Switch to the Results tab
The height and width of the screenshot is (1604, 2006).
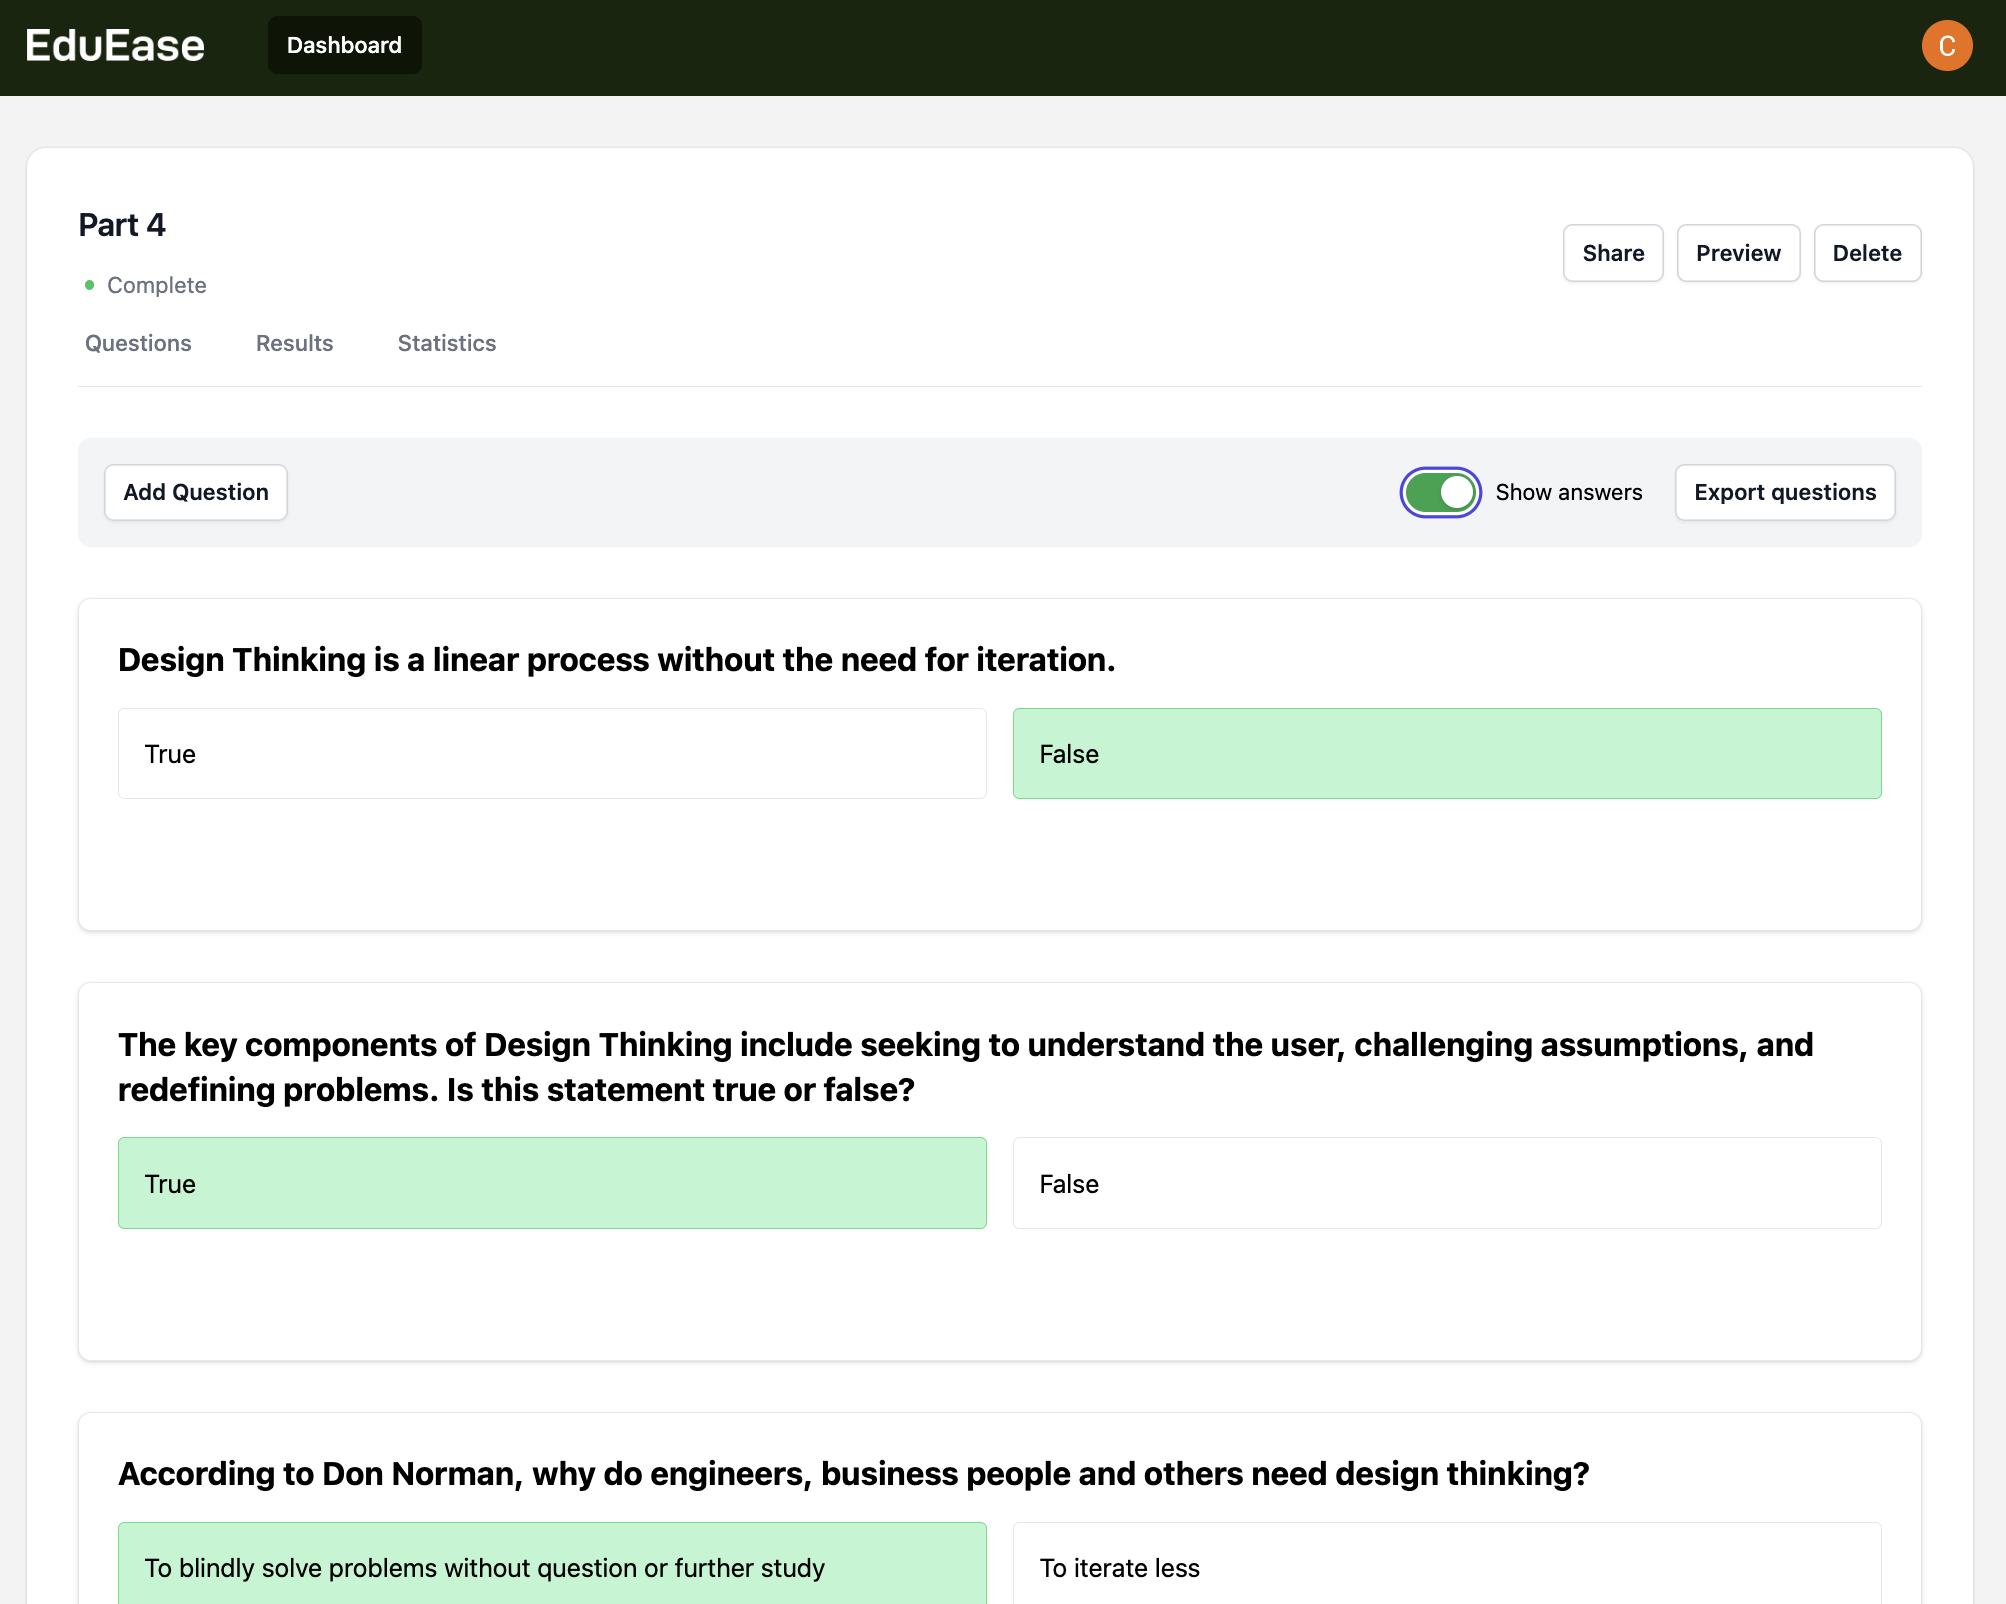[x=294, y=343]
